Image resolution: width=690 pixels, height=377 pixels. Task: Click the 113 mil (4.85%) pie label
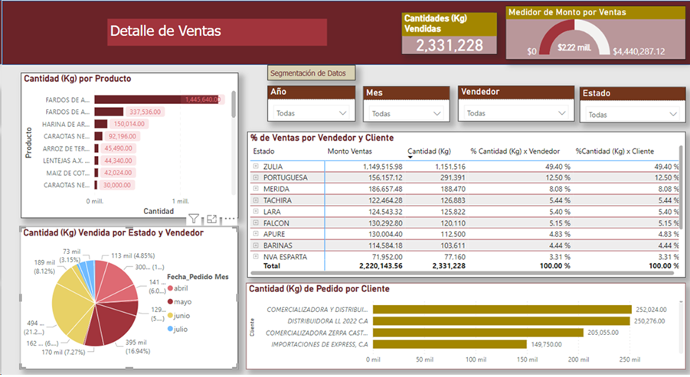[133, 256]
